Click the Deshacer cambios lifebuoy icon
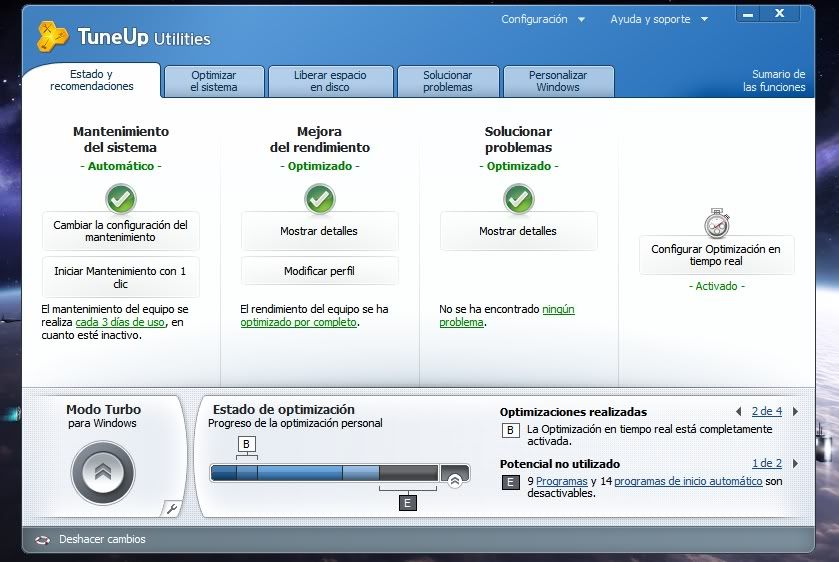This screenshot has height=562, width=839. [42, 540]
